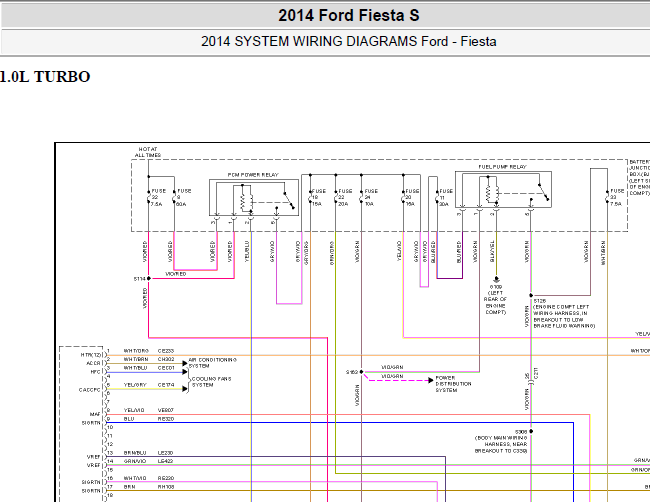Click the PCM power relay switch contact
The height and width of the screenshot is (502, 650).
(x=289, y=201)
